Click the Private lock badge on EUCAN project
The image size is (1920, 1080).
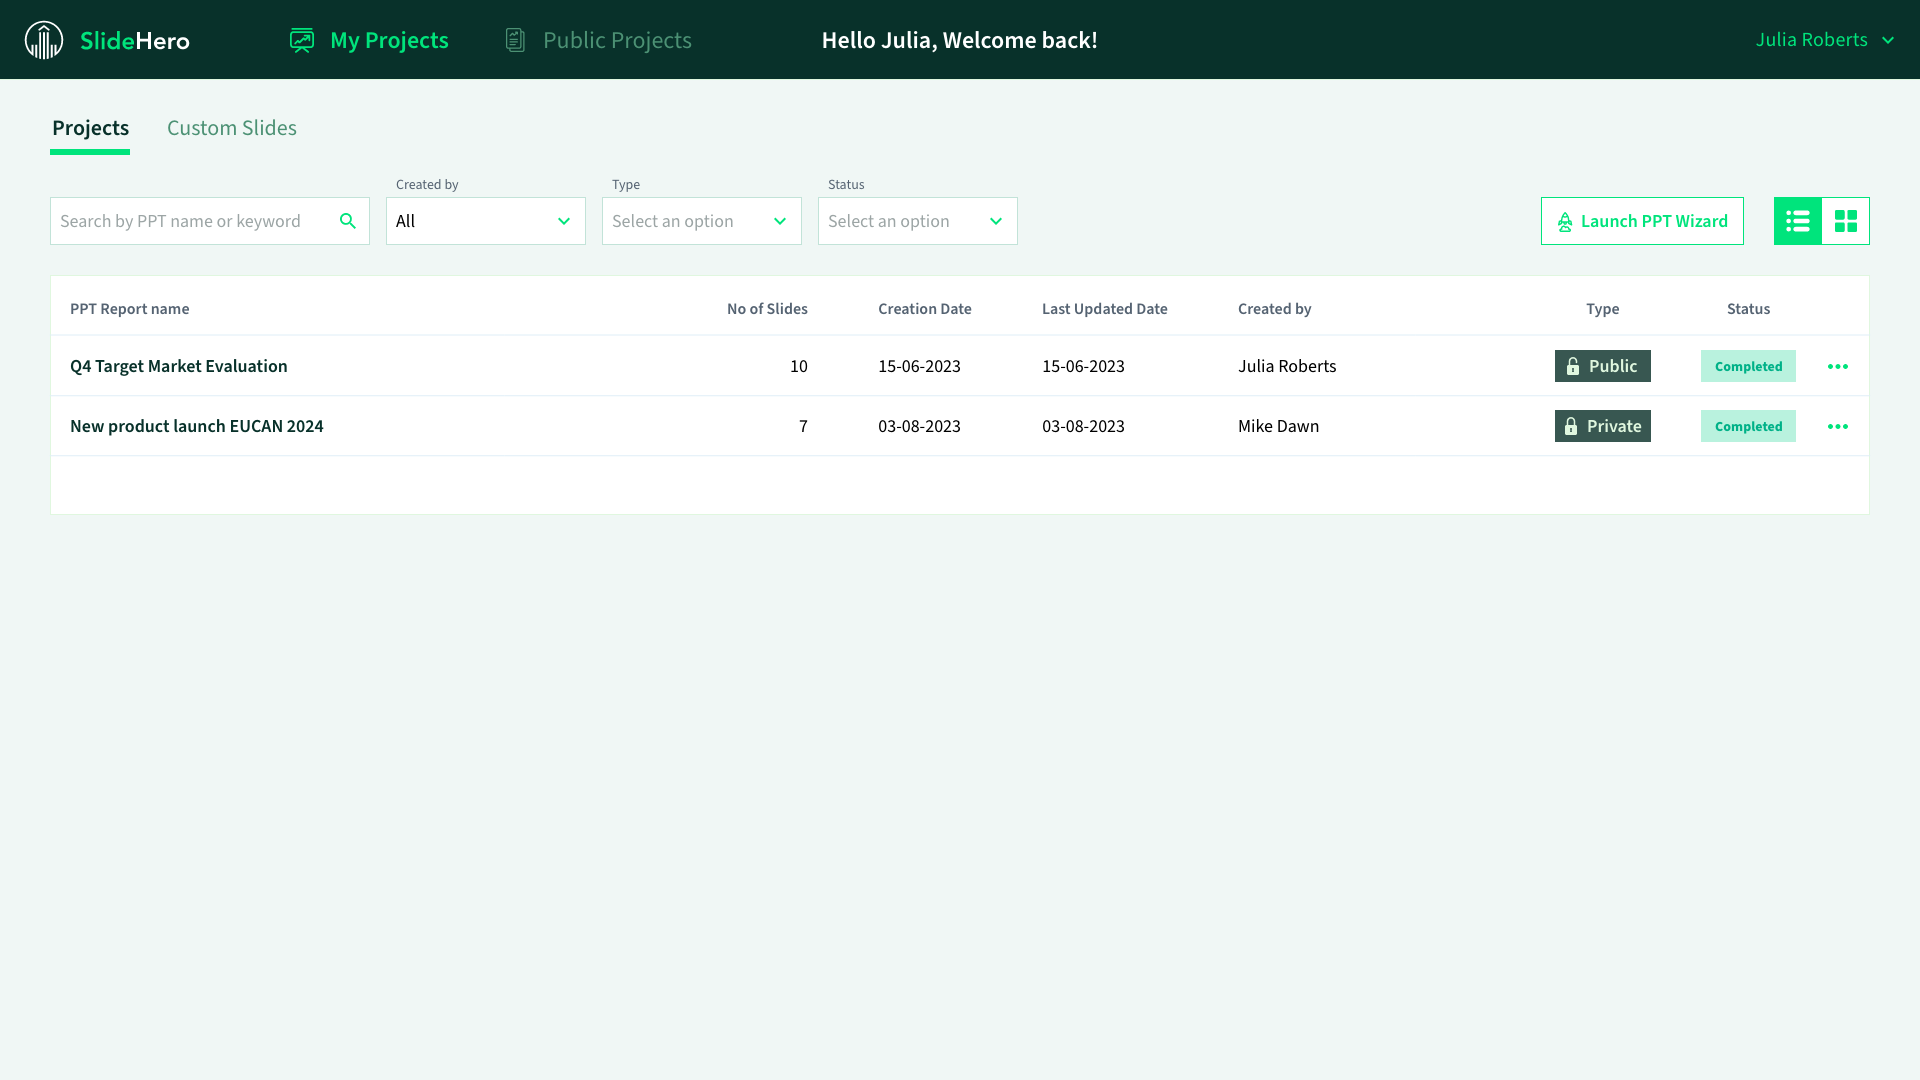1602,426
